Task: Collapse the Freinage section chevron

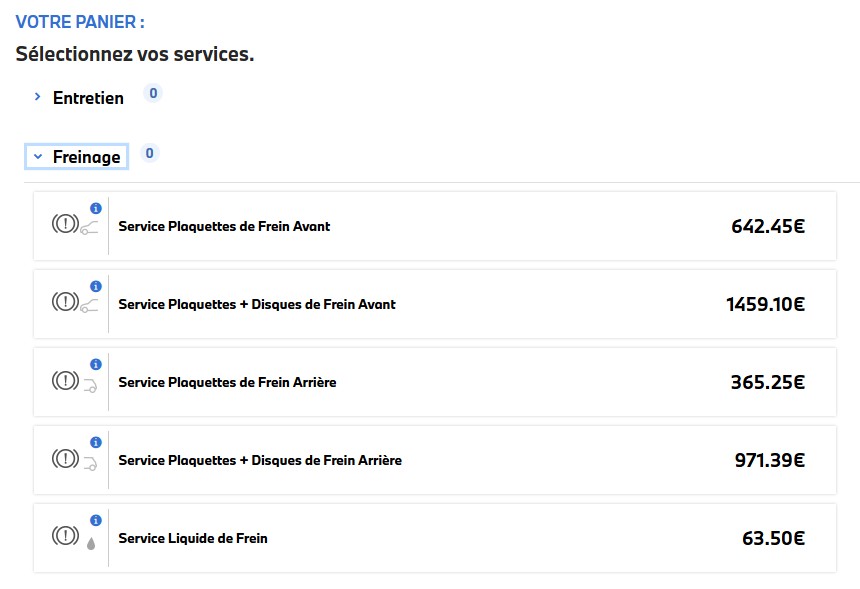Action: 37,157
